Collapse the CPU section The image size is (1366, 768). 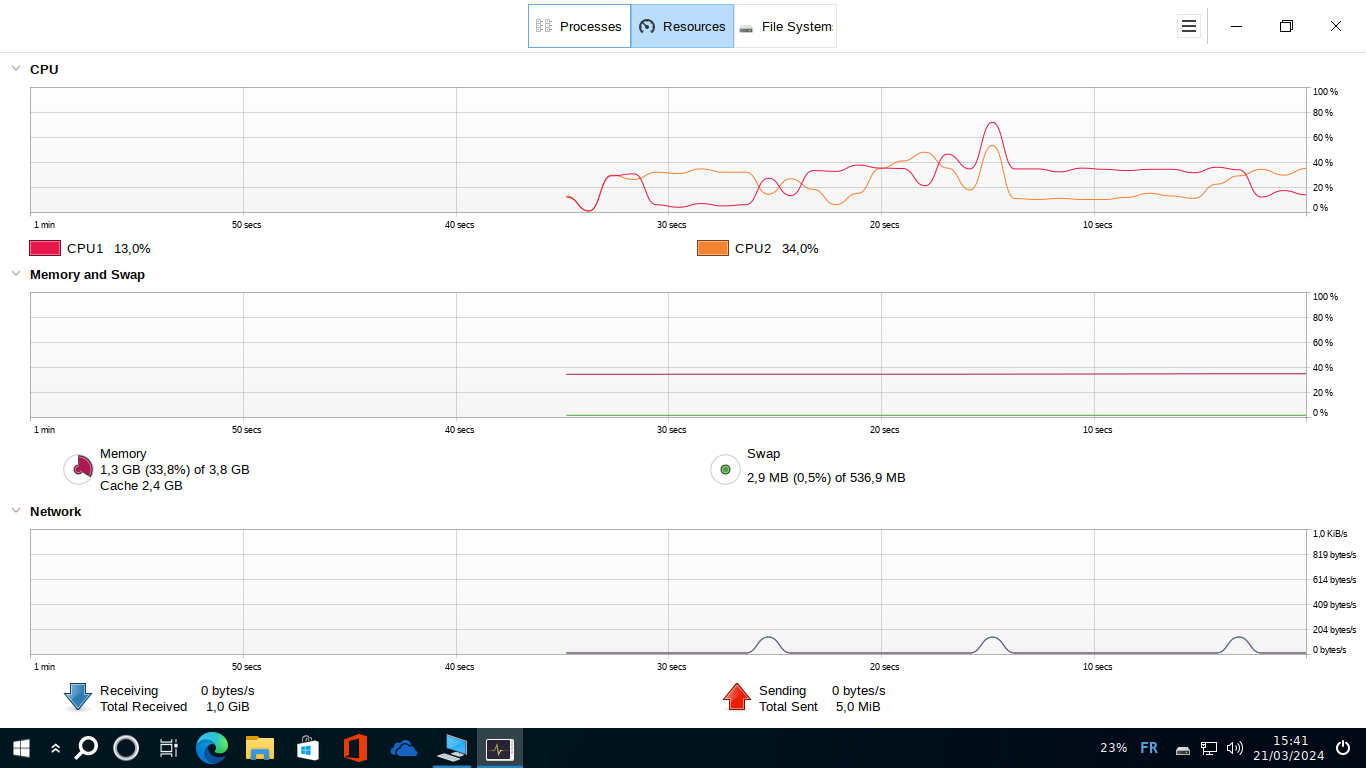click(16, 69)
